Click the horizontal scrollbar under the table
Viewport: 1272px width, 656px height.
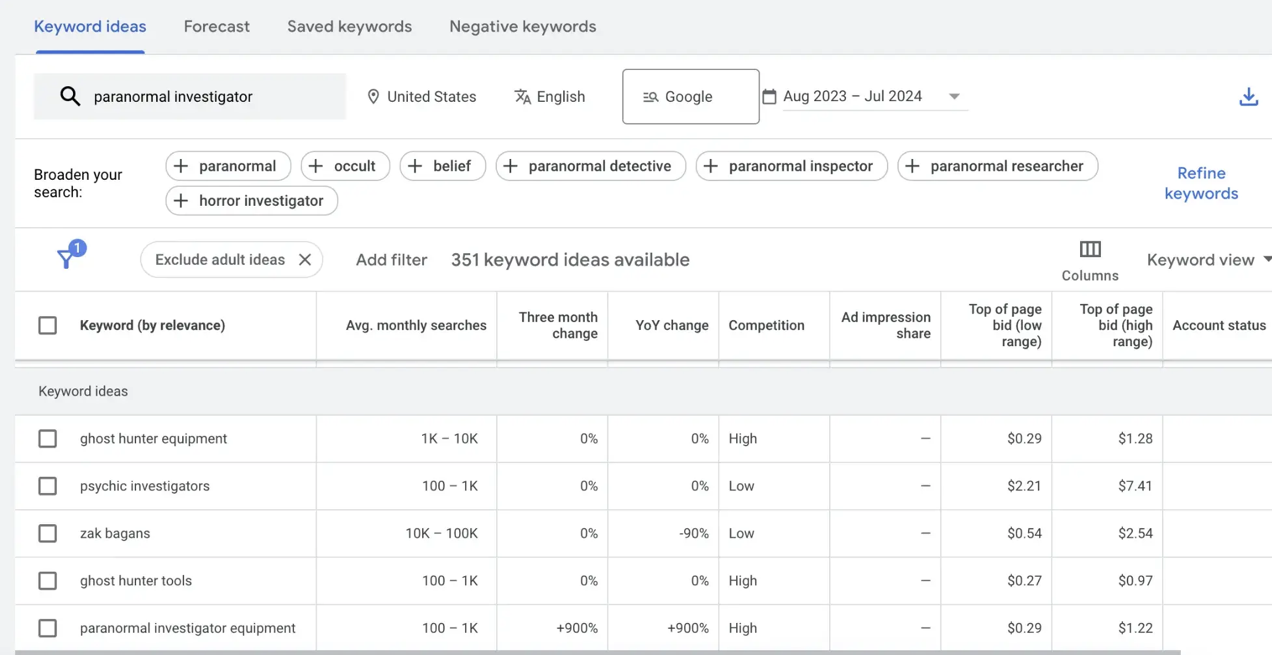tap(598, 653)
